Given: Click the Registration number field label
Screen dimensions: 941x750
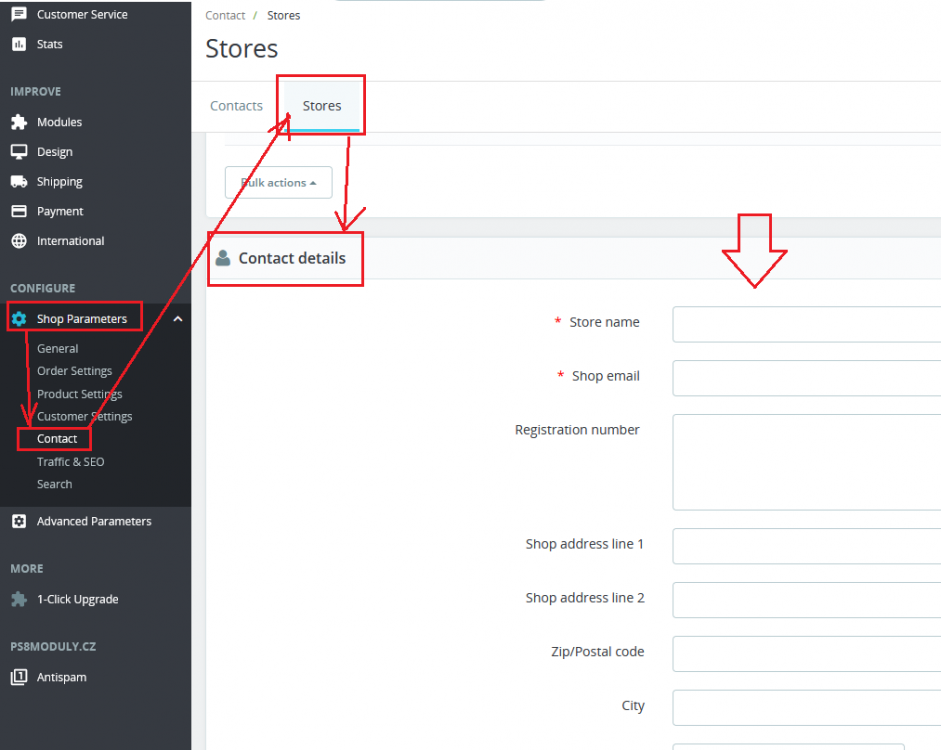Looking at the screenshot, I should pyautogui.click(x=577, y=430).
